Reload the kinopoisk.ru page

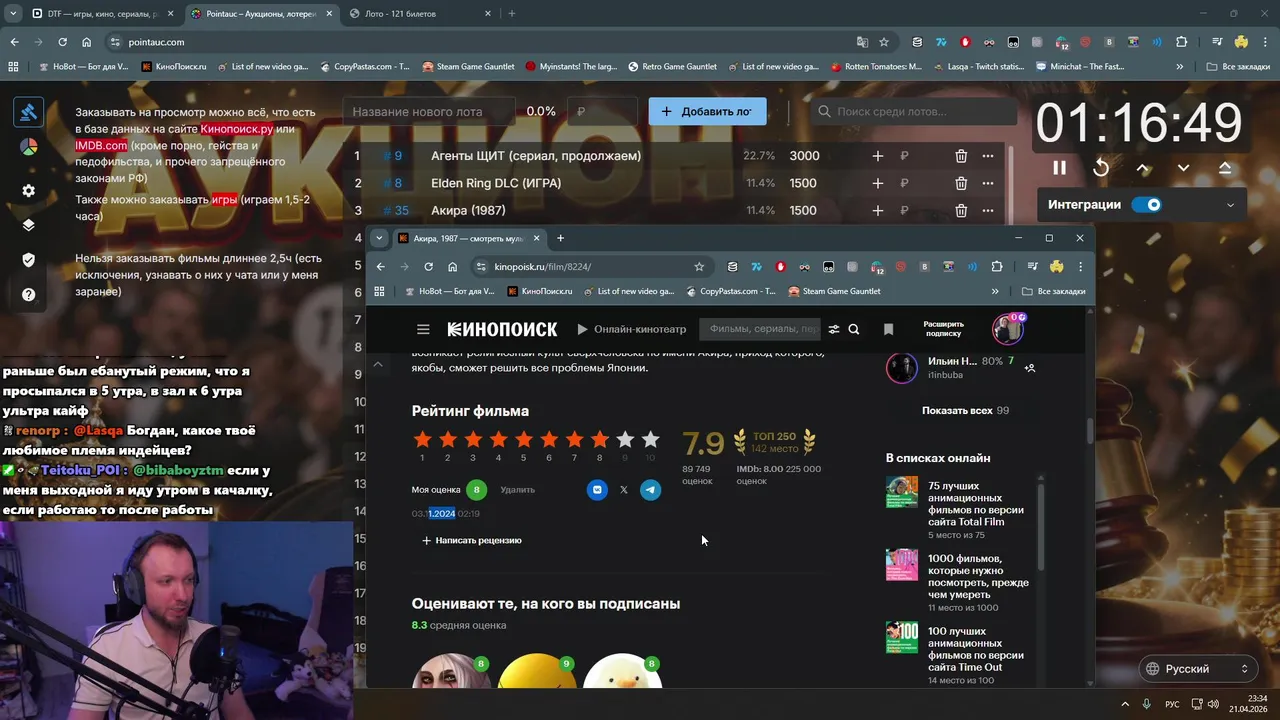[428, 267]
